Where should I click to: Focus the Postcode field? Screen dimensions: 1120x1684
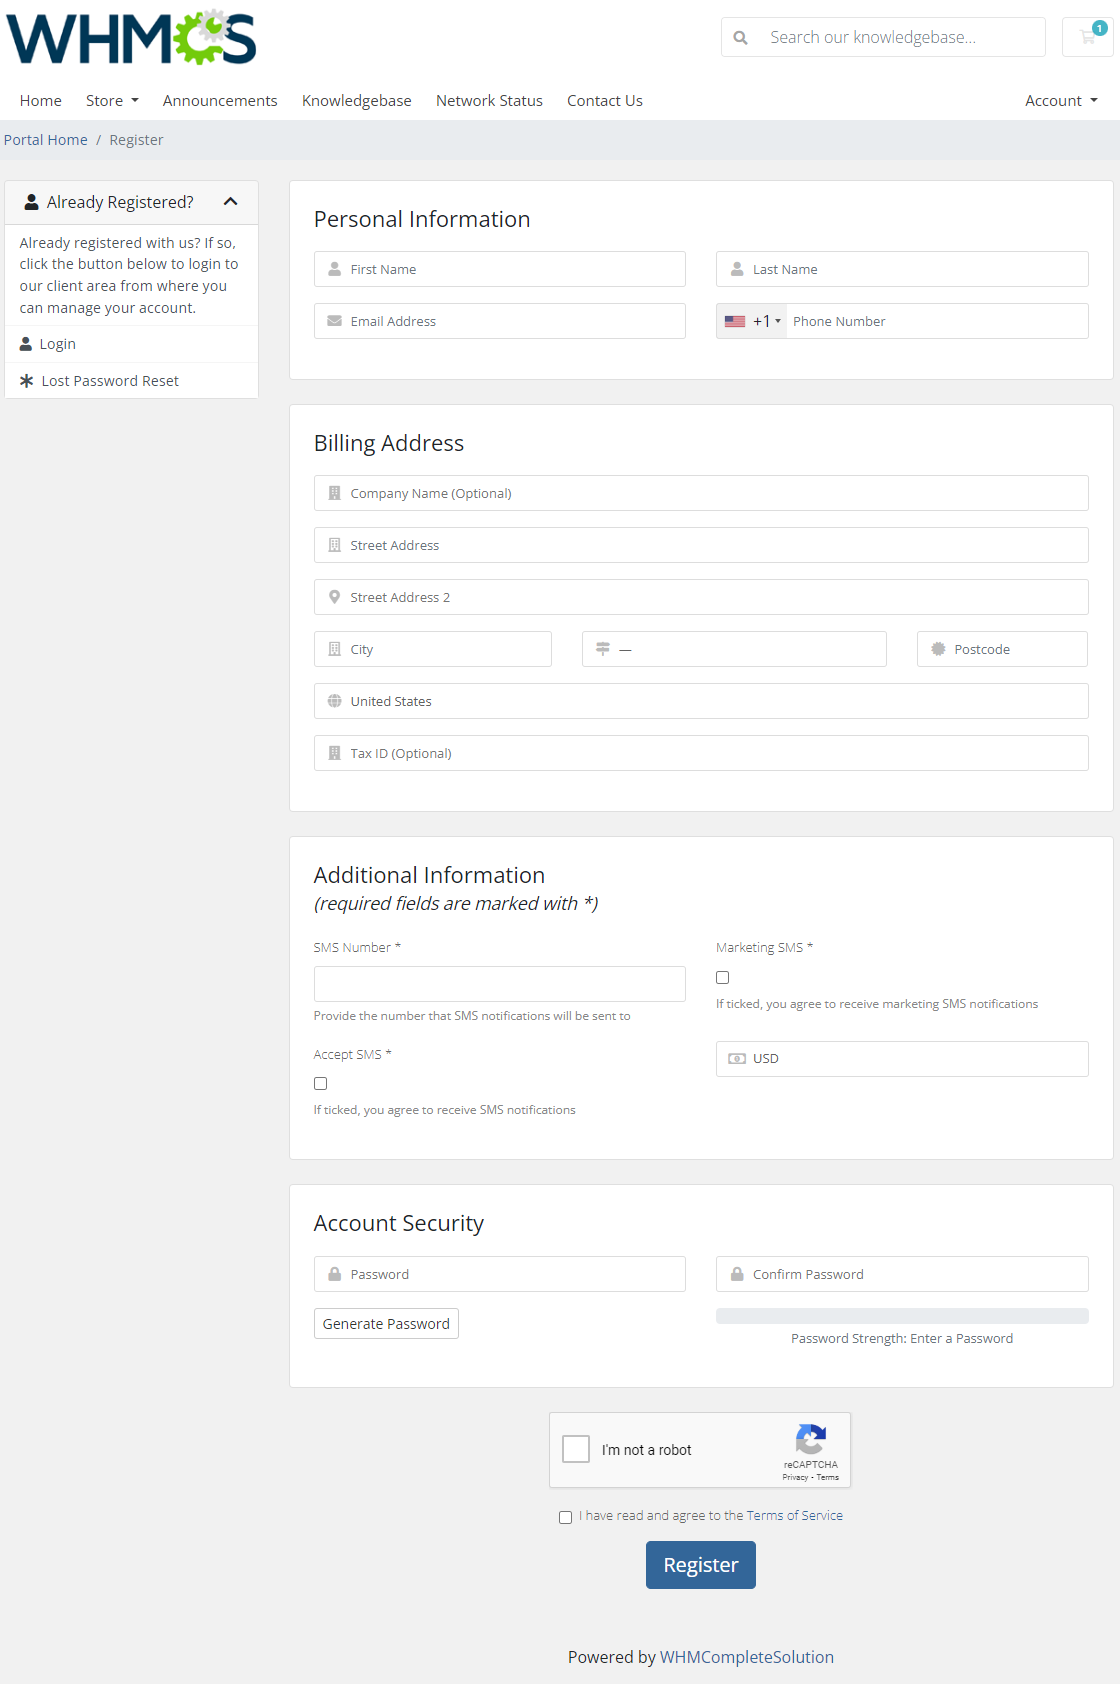(1002, 649)
